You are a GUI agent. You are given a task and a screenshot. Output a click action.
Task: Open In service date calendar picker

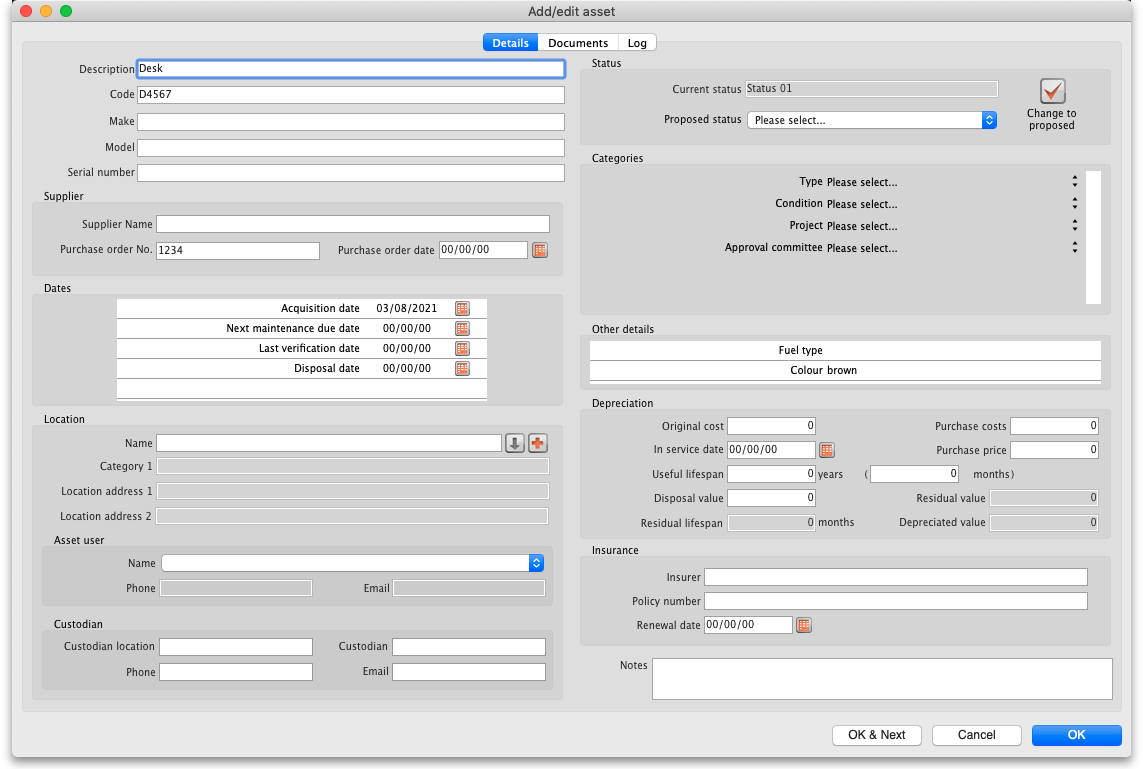(827, 450)
